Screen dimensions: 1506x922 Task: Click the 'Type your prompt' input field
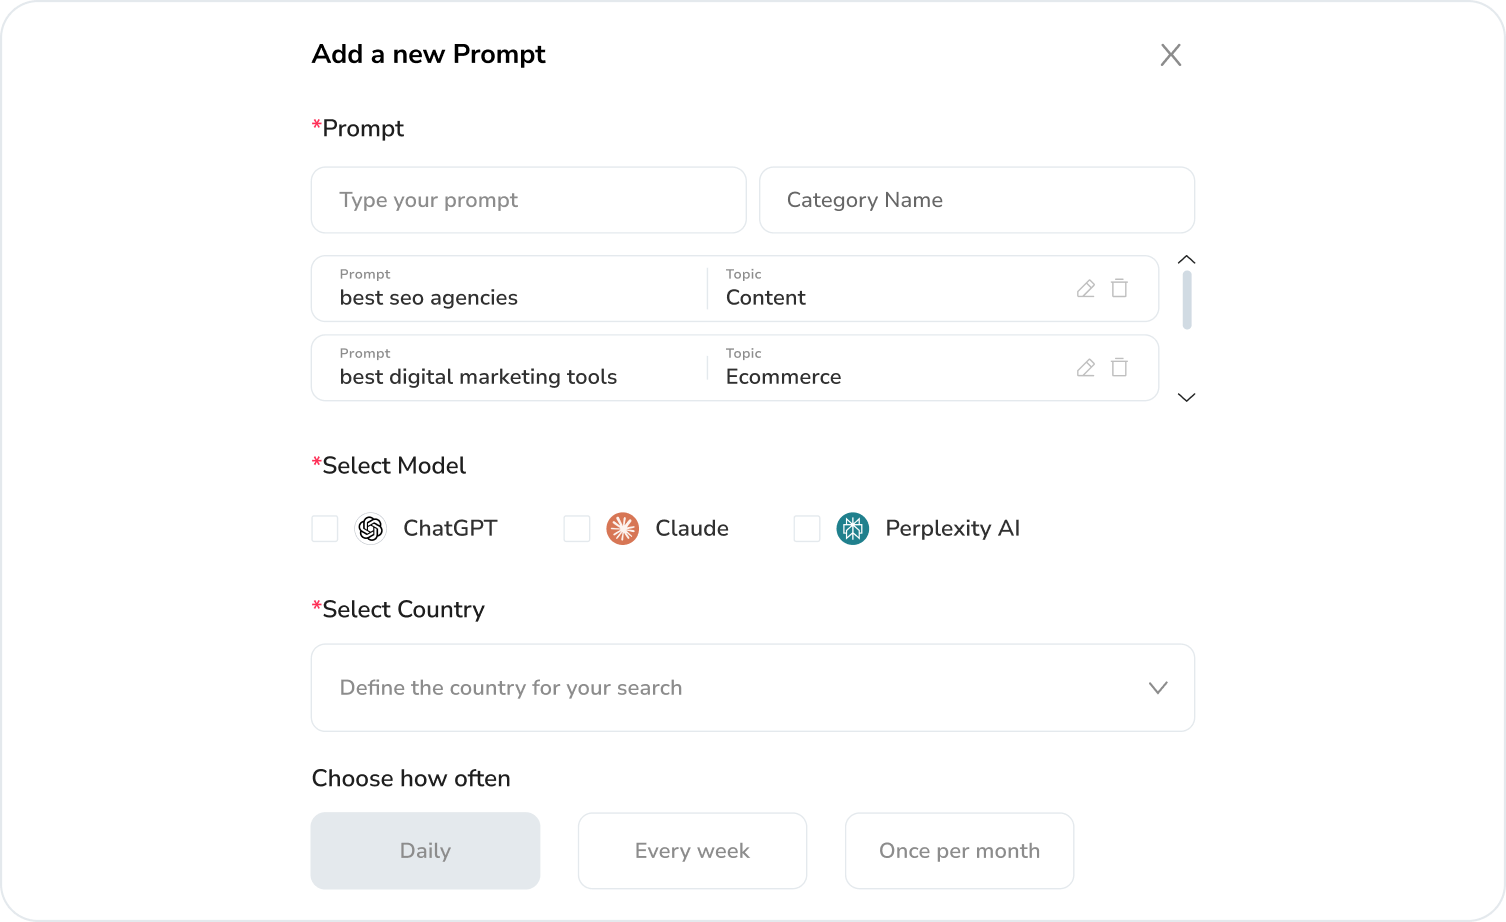(528, 200)
